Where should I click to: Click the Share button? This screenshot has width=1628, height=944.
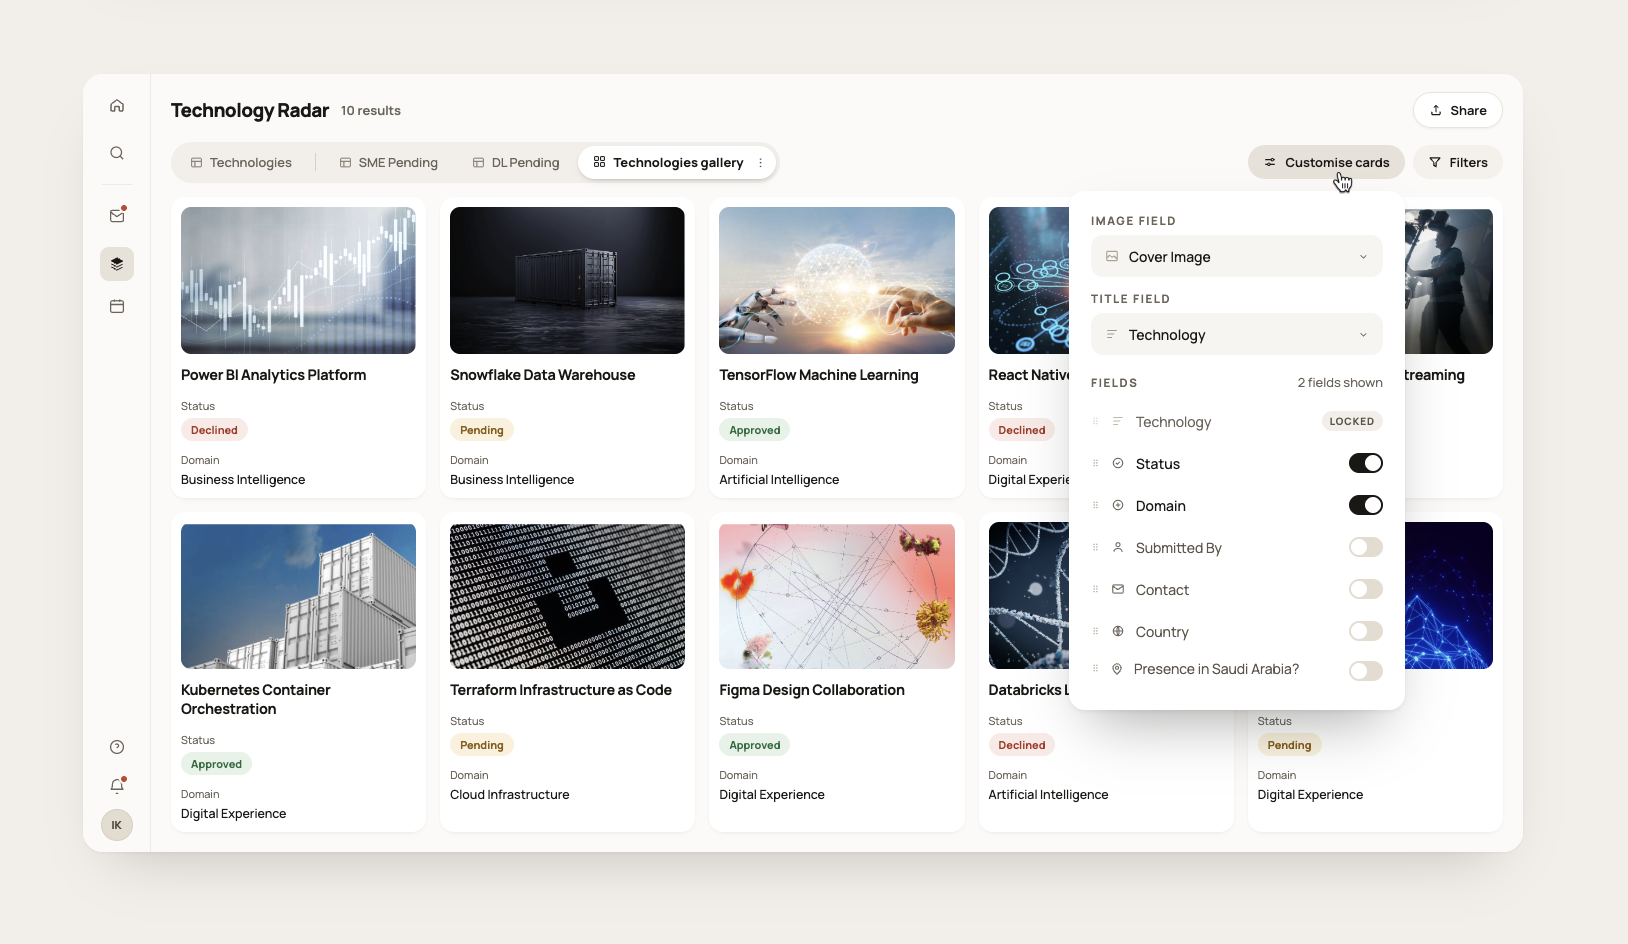[x=1458, y=110]
